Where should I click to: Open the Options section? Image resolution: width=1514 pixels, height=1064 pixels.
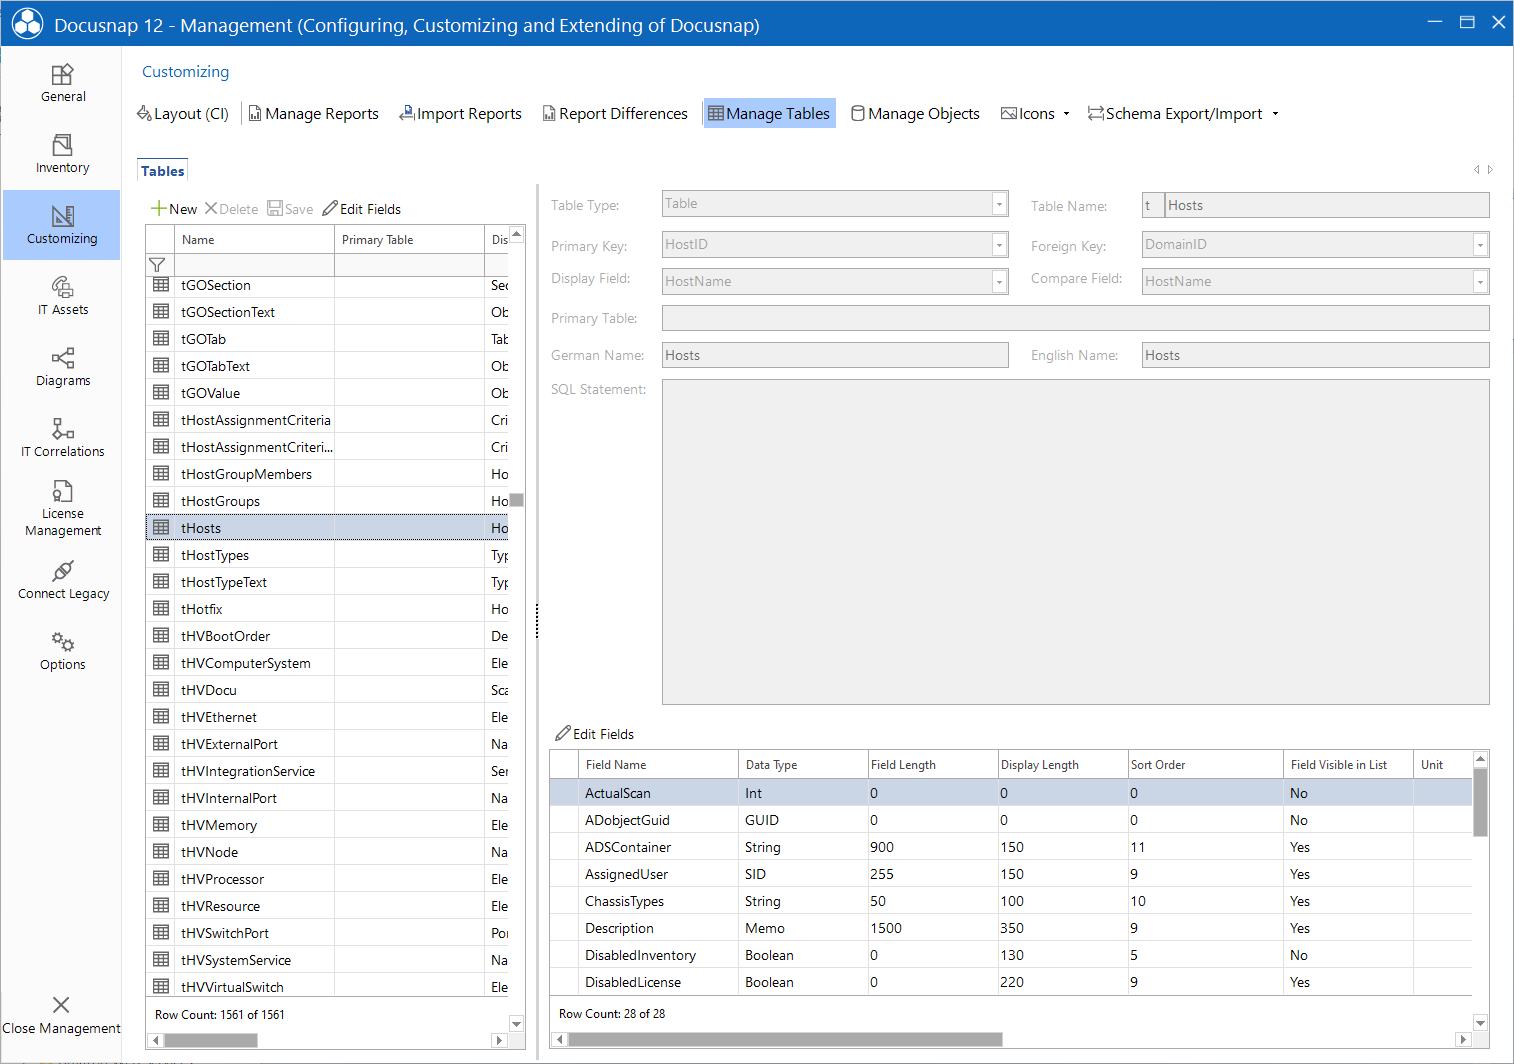point(62,651)
